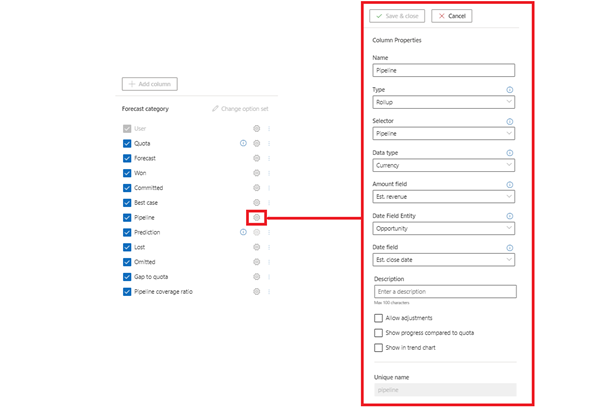The width and height of the screenshot is (590, 409).
Task: Open the Data type Currency dropdown
Action: point(444,165)
